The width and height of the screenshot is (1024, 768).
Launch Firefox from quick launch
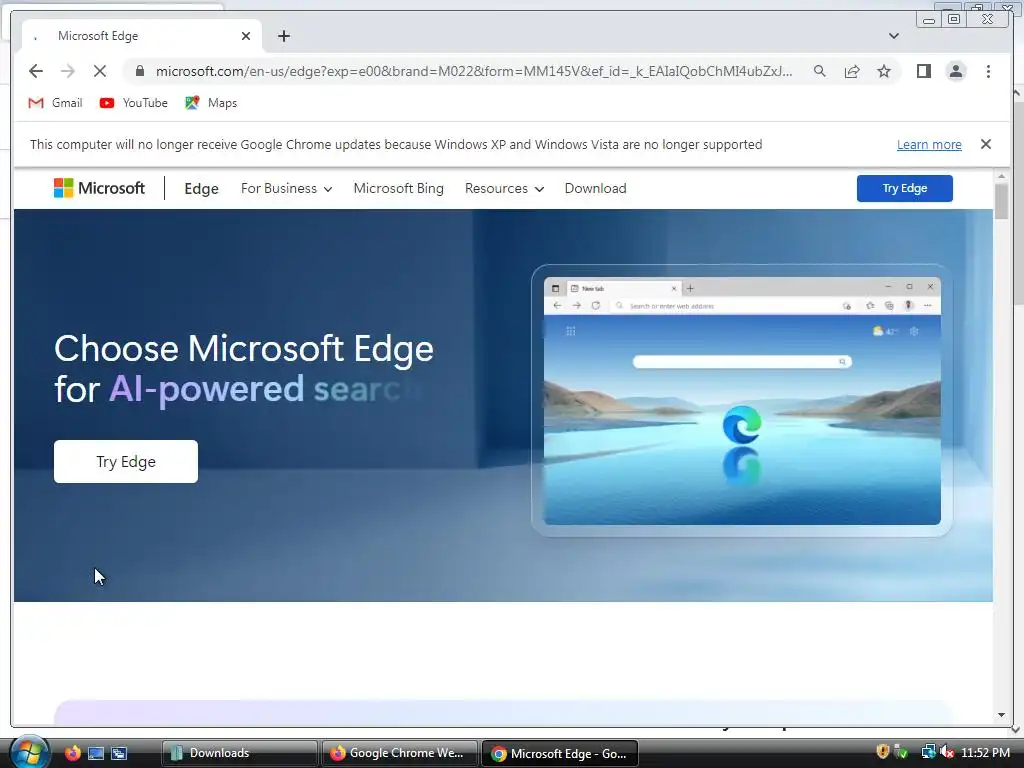(x=72, y=753)
